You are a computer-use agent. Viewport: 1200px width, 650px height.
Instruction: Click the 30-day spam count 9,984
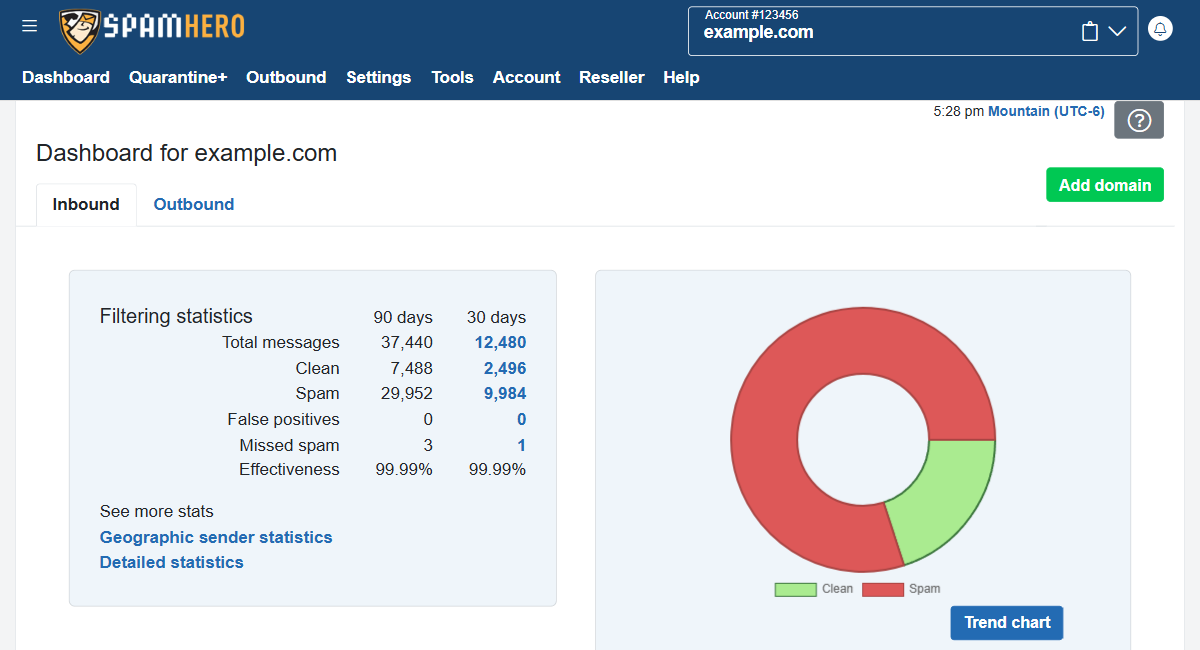[x=505, y=393]
